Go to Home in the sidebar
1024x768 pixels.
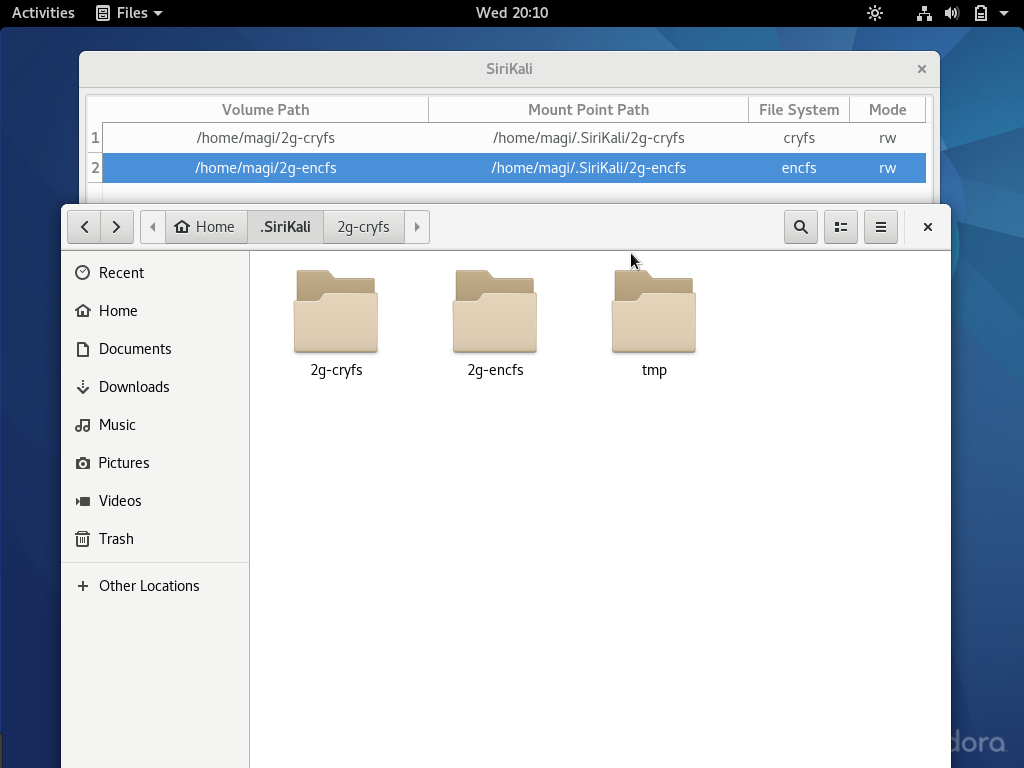coord(155,311)
